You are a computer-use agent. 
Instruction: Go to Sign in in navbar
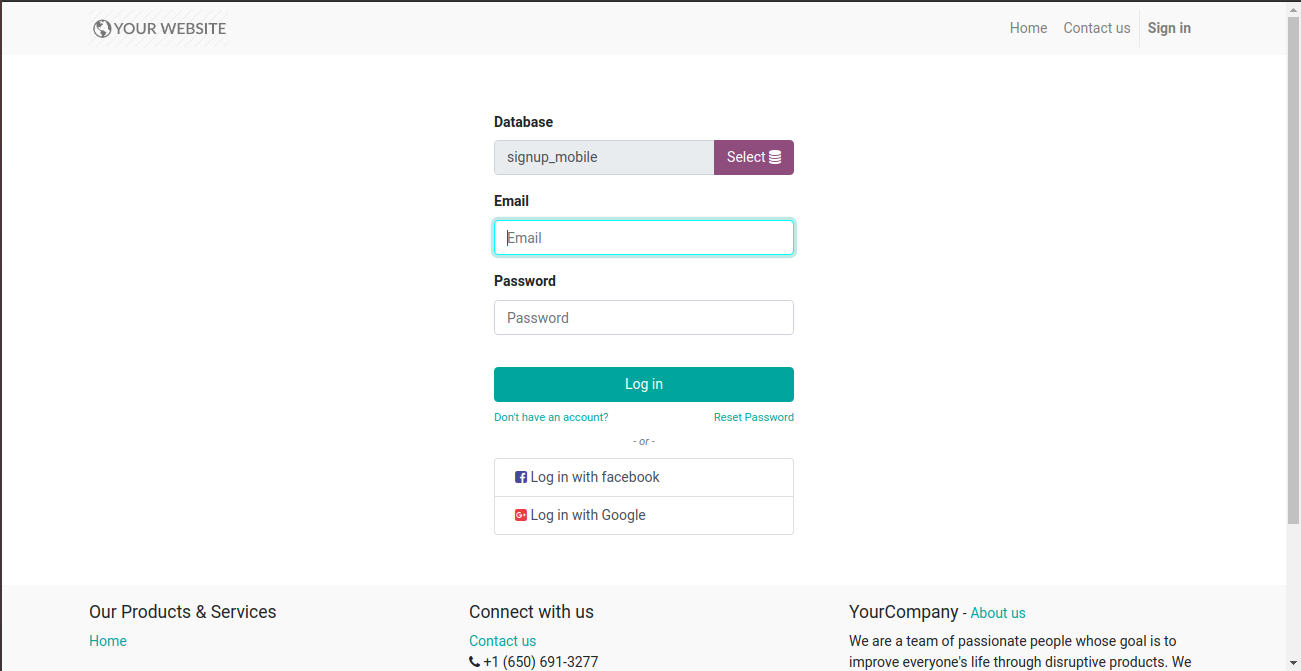[1169, 28]
